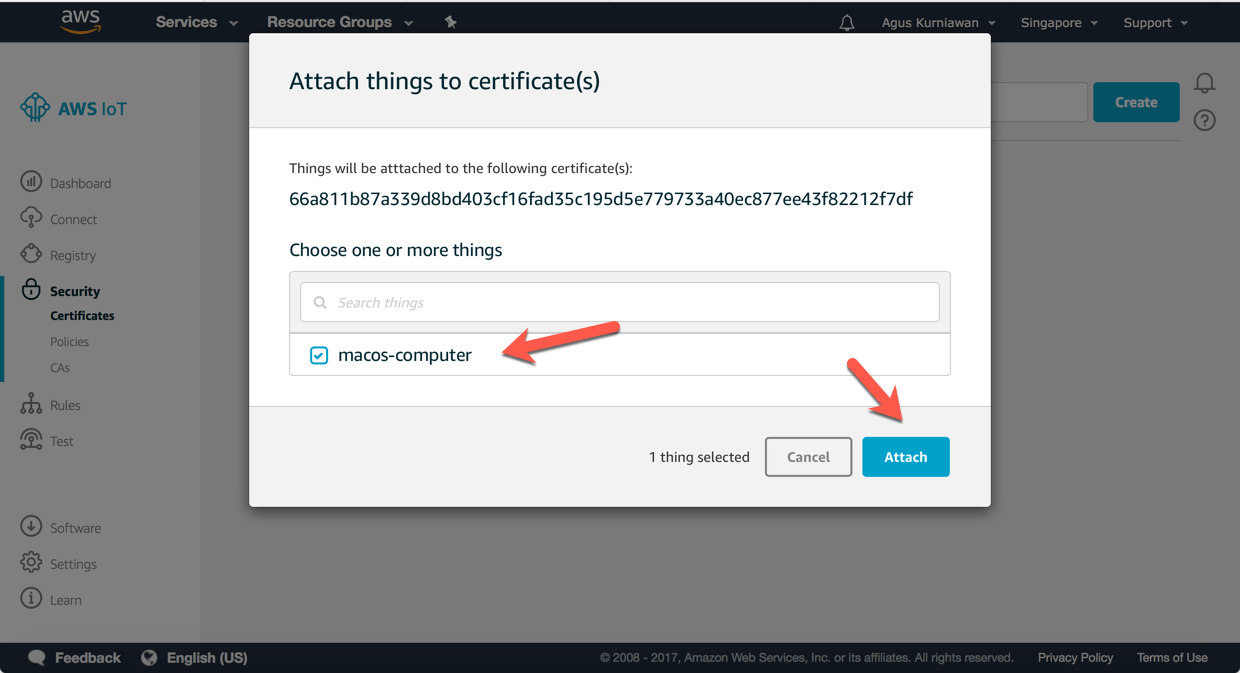Open Settings in the sidebar
The width and height of the screenshot is (1240, 673).
click(74, 564)
